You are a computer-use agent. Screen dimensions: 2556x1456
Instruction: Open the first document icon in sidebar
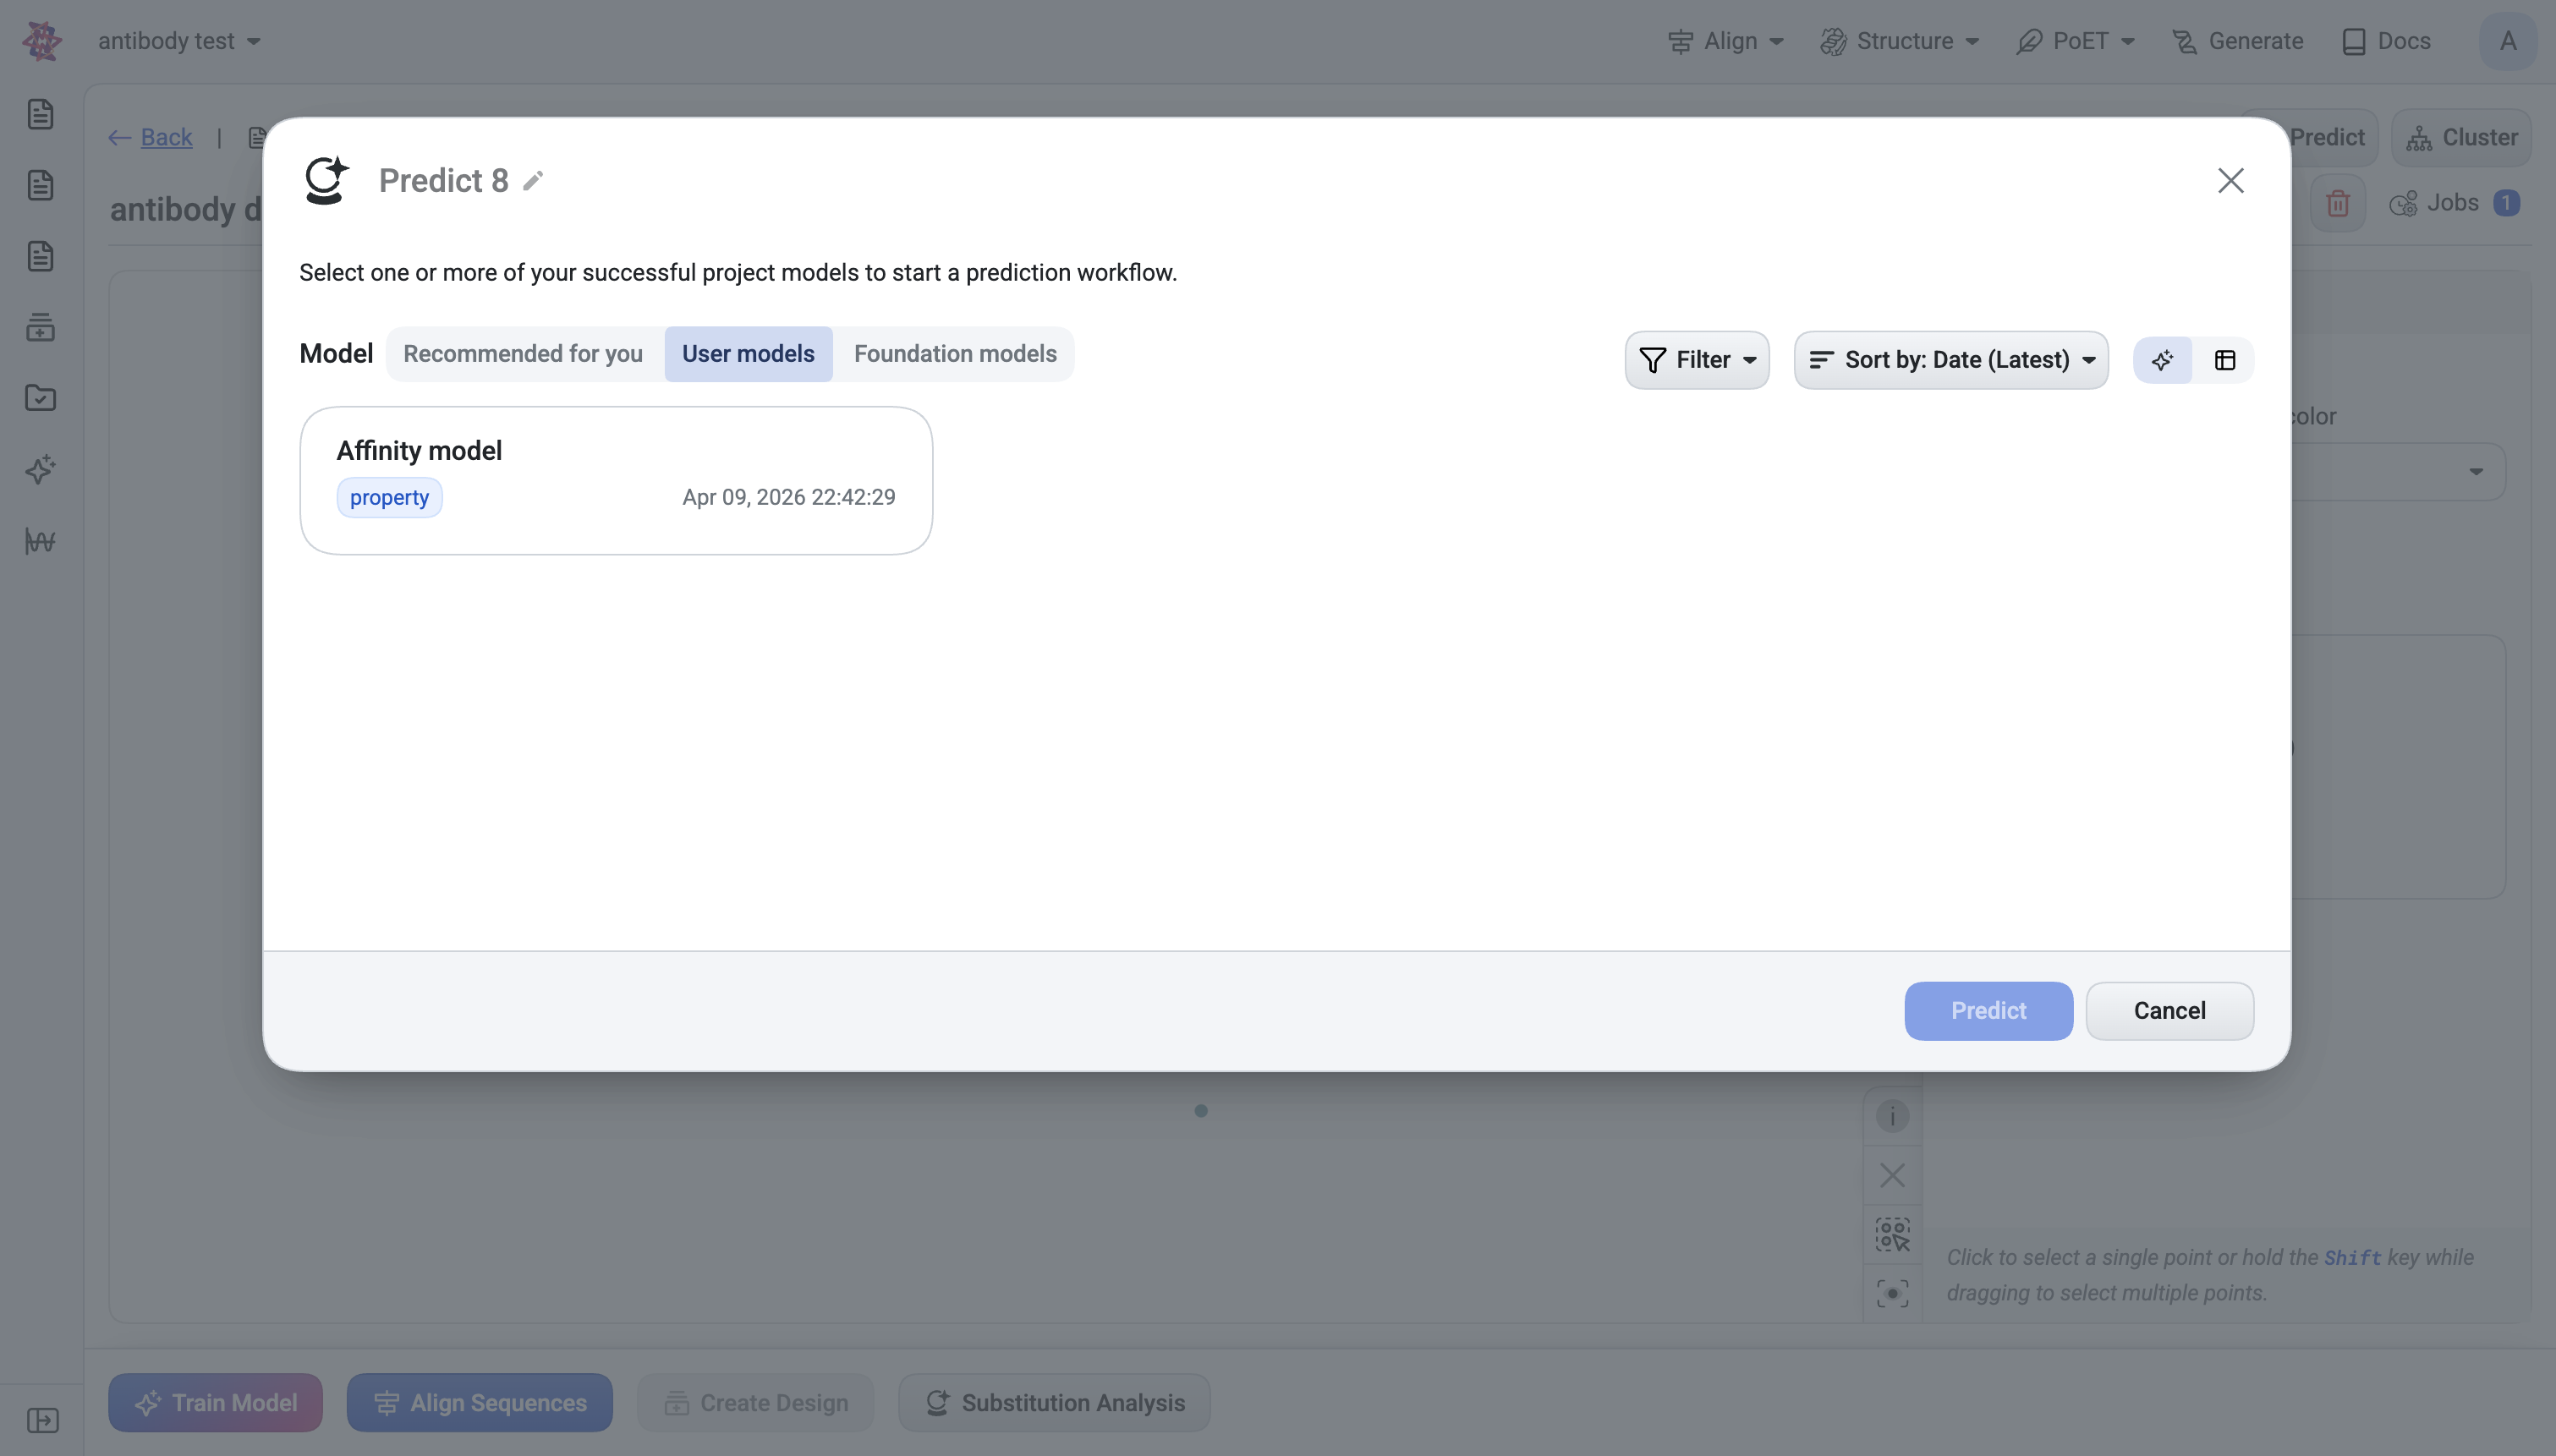40,114
